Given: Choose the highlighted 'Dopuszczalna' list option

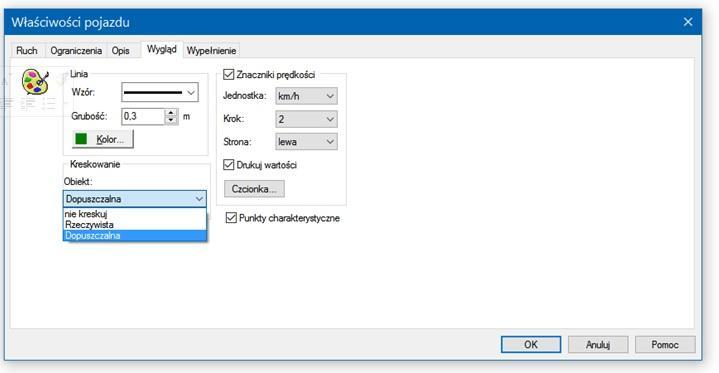Looking at the screenshot, I should tap(134, 236).
